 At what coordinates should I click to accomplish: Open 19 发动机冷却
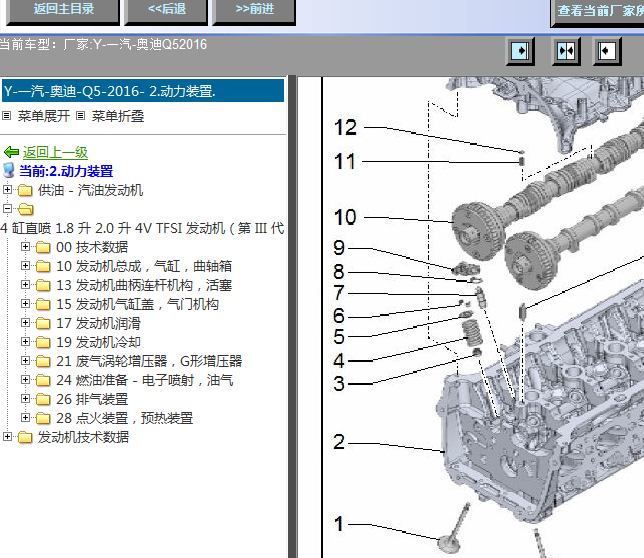pyautogui.click(x=98, y=342)
